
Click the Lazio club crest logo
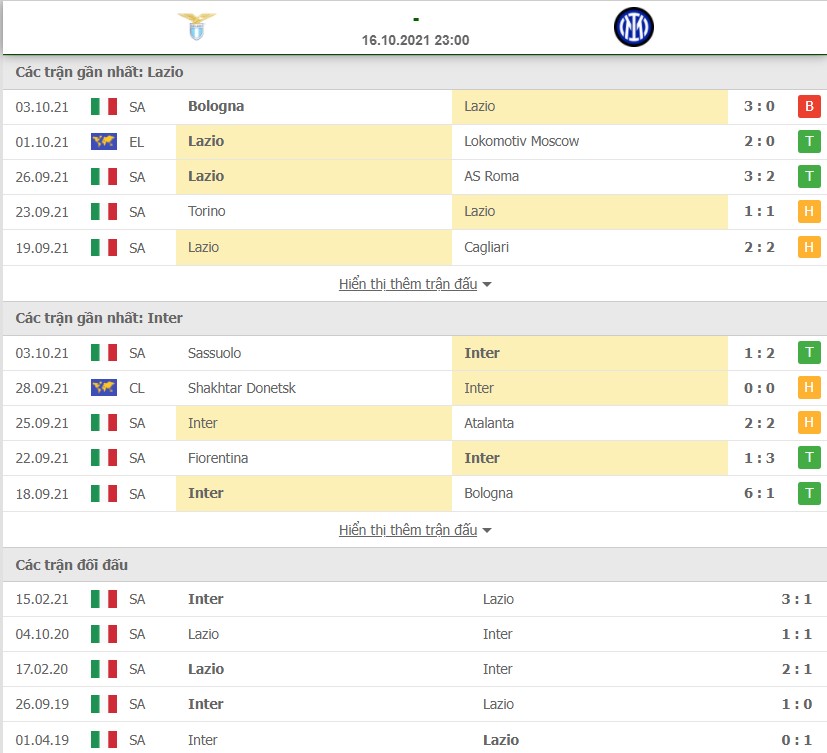tap(196, 26)
